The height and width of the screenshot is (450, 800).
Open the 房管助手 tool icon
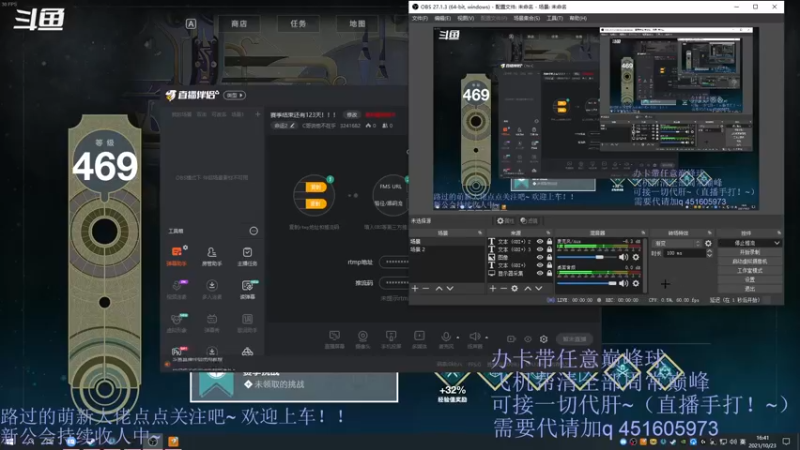coord(212,256)
